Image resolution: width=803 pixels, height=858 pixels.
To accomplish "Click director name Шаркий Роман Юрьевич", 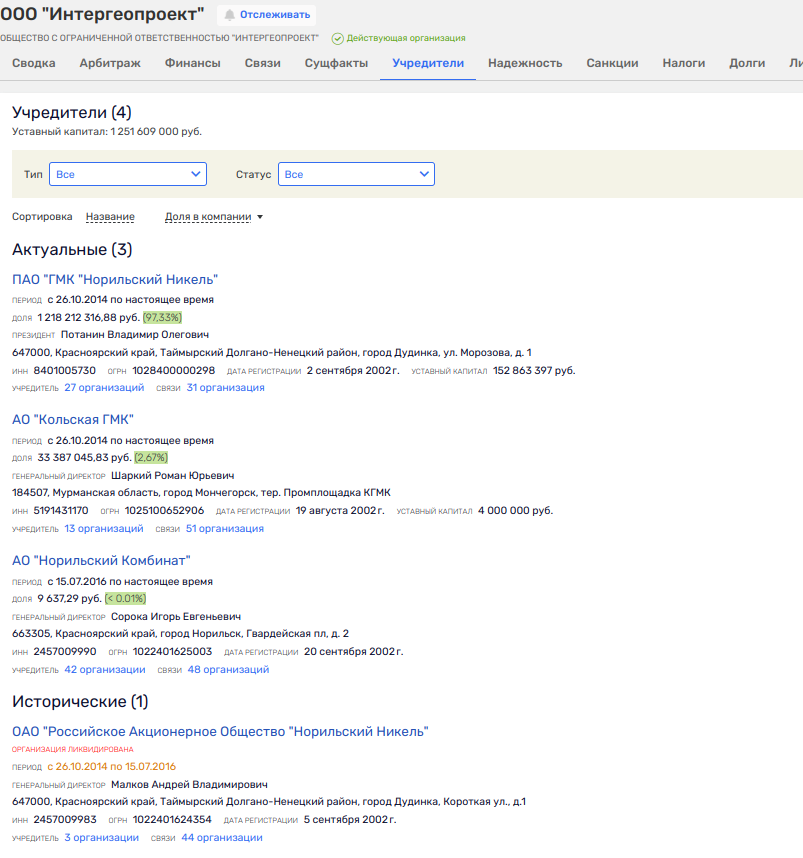I will point(172,476).
